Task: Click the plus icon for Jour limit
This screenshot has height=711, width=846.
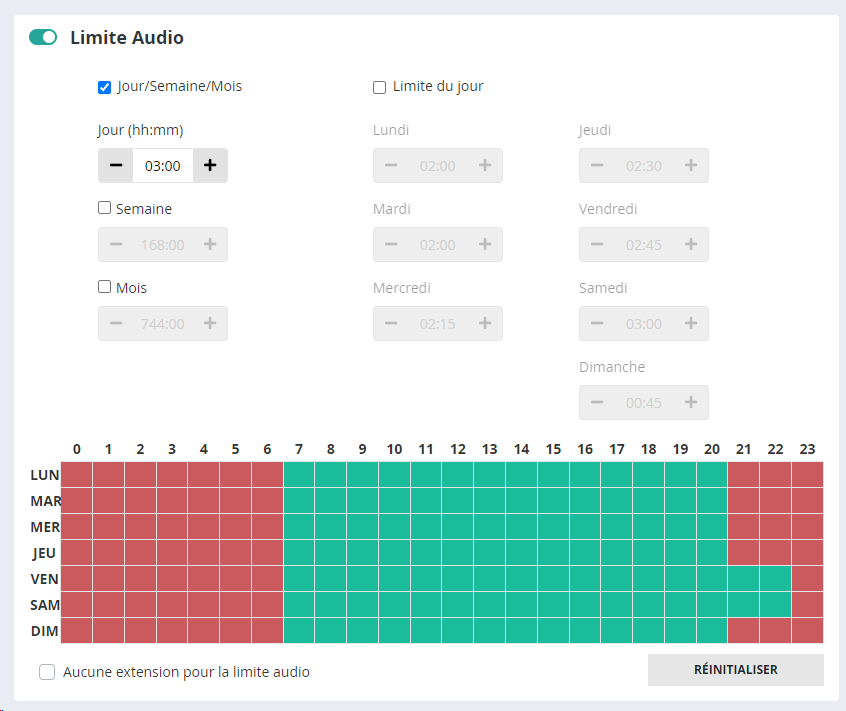Action: [210, 166]
